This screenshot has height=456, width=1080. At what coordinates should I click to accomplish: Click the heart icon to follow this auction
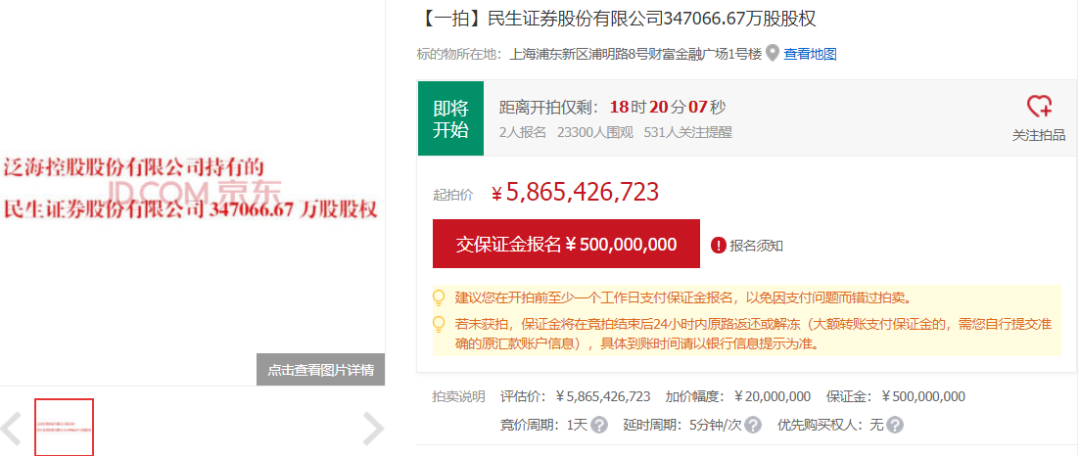pyautogui.click(x=1039, y=107)
